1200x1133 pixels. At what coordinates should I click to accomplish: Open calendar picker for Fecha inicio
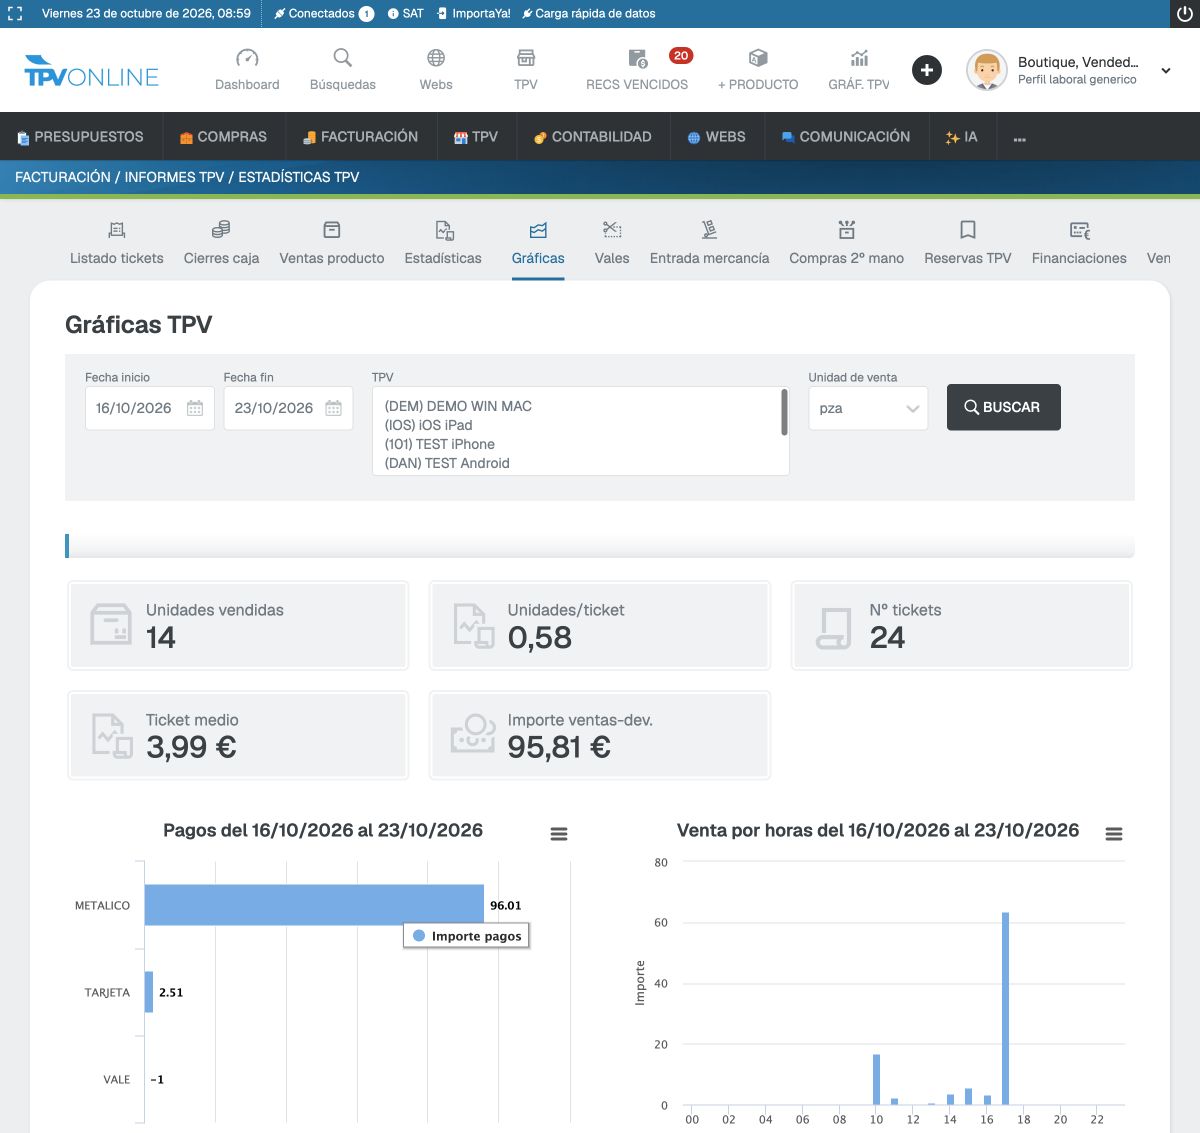click(195, 408)
